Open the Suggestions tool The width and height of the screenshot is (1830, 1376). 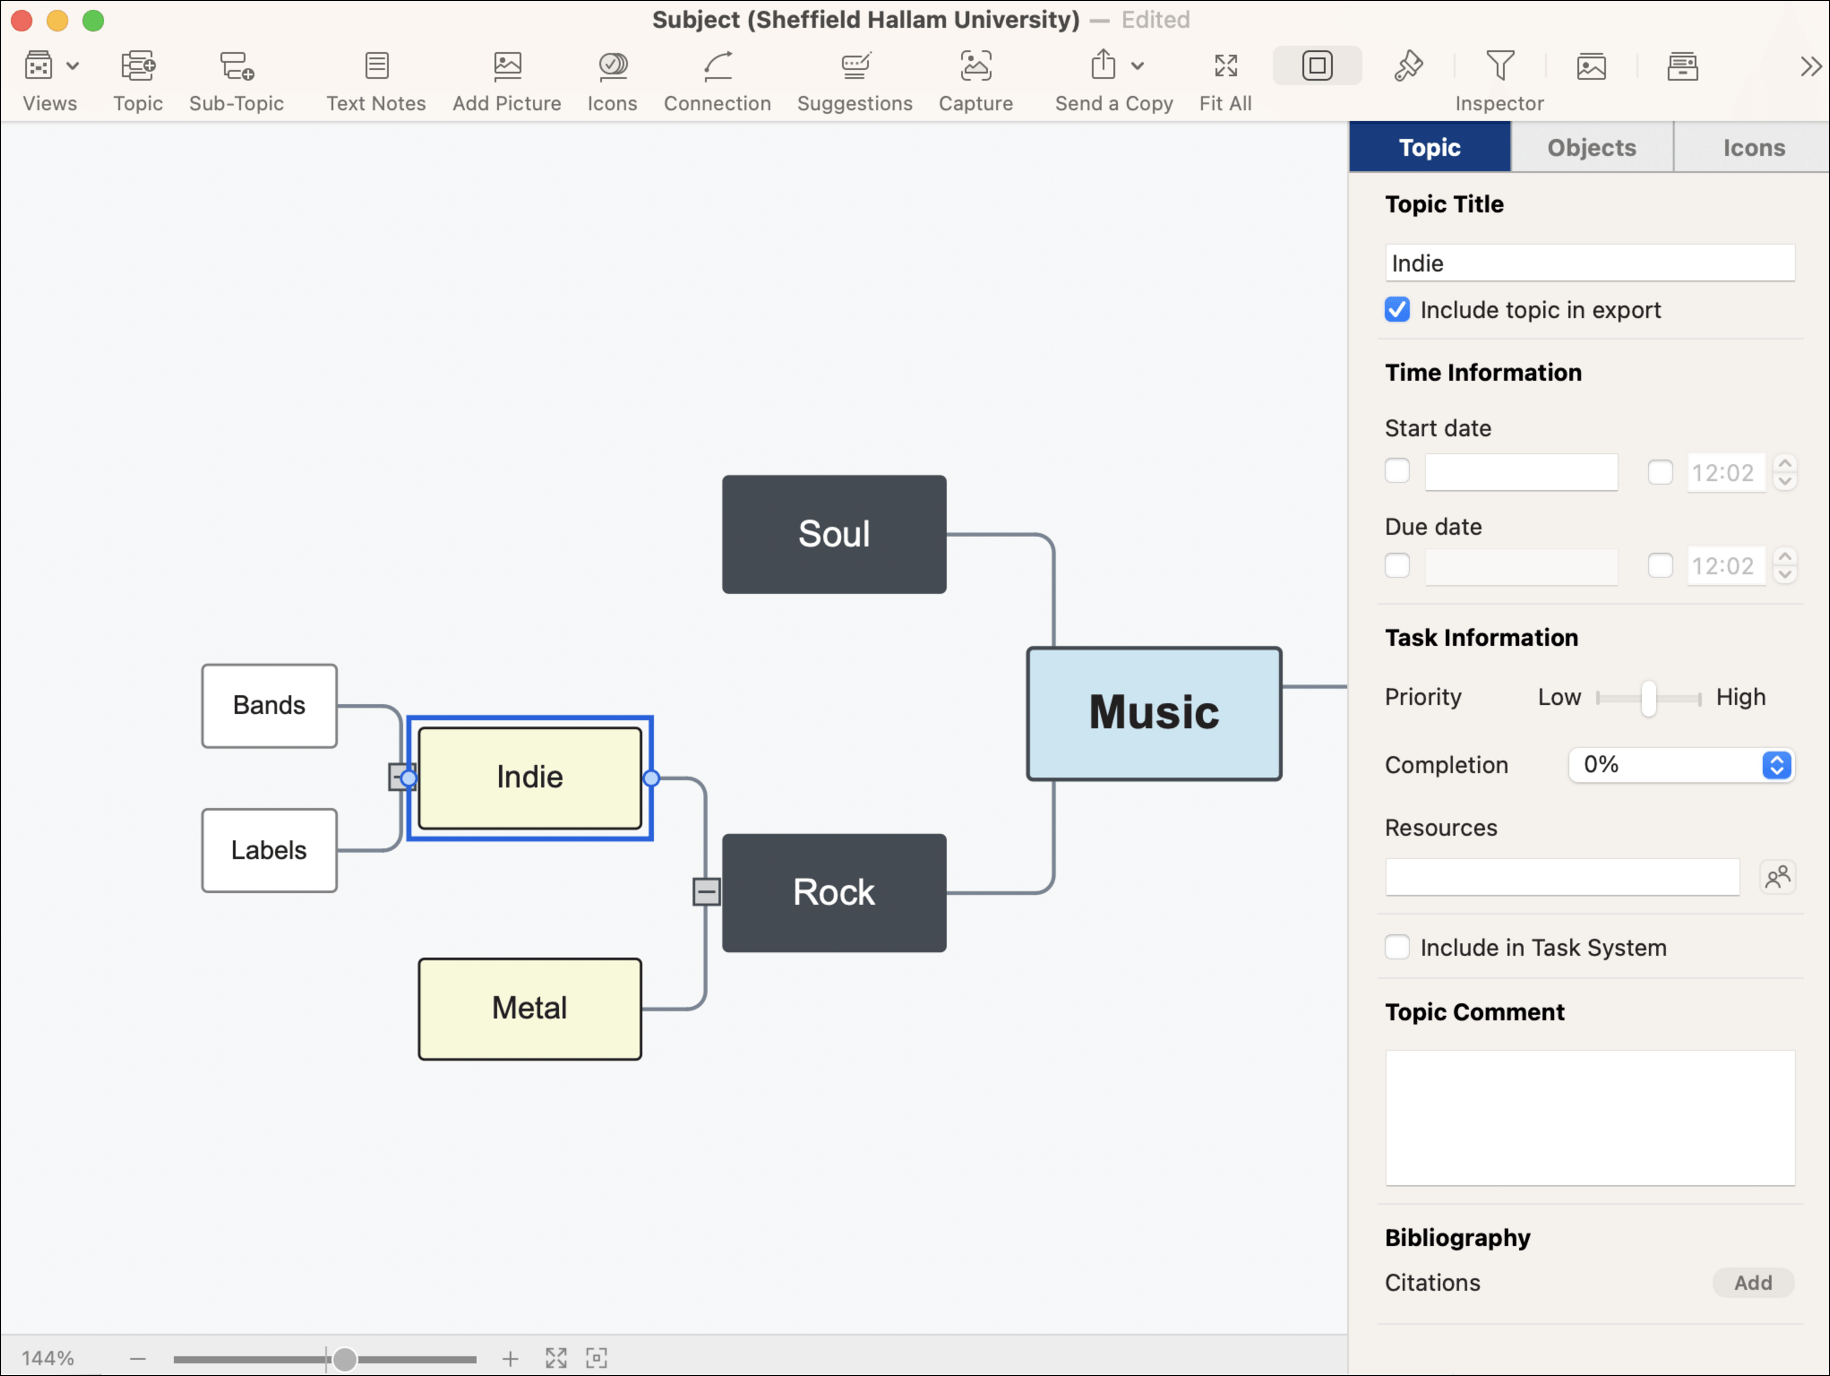click(x=855, y=67)
